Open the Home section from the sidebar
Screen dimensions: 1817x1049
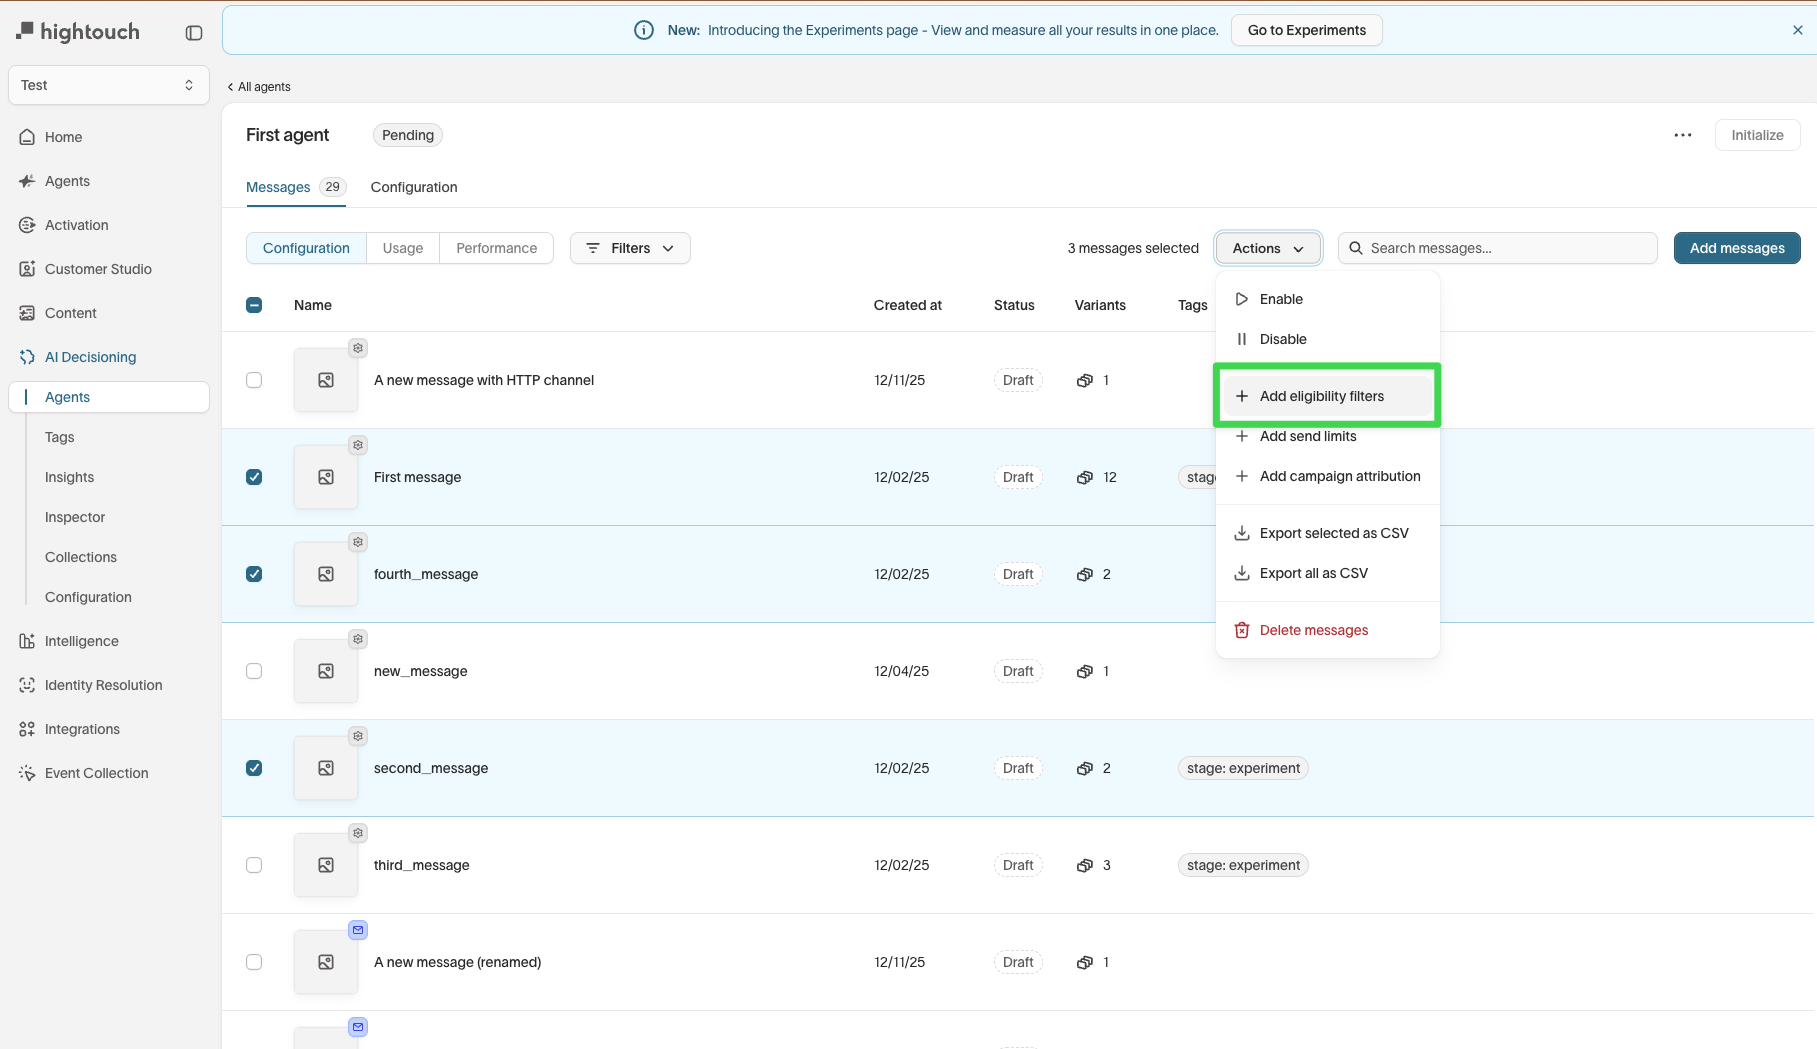63,137
